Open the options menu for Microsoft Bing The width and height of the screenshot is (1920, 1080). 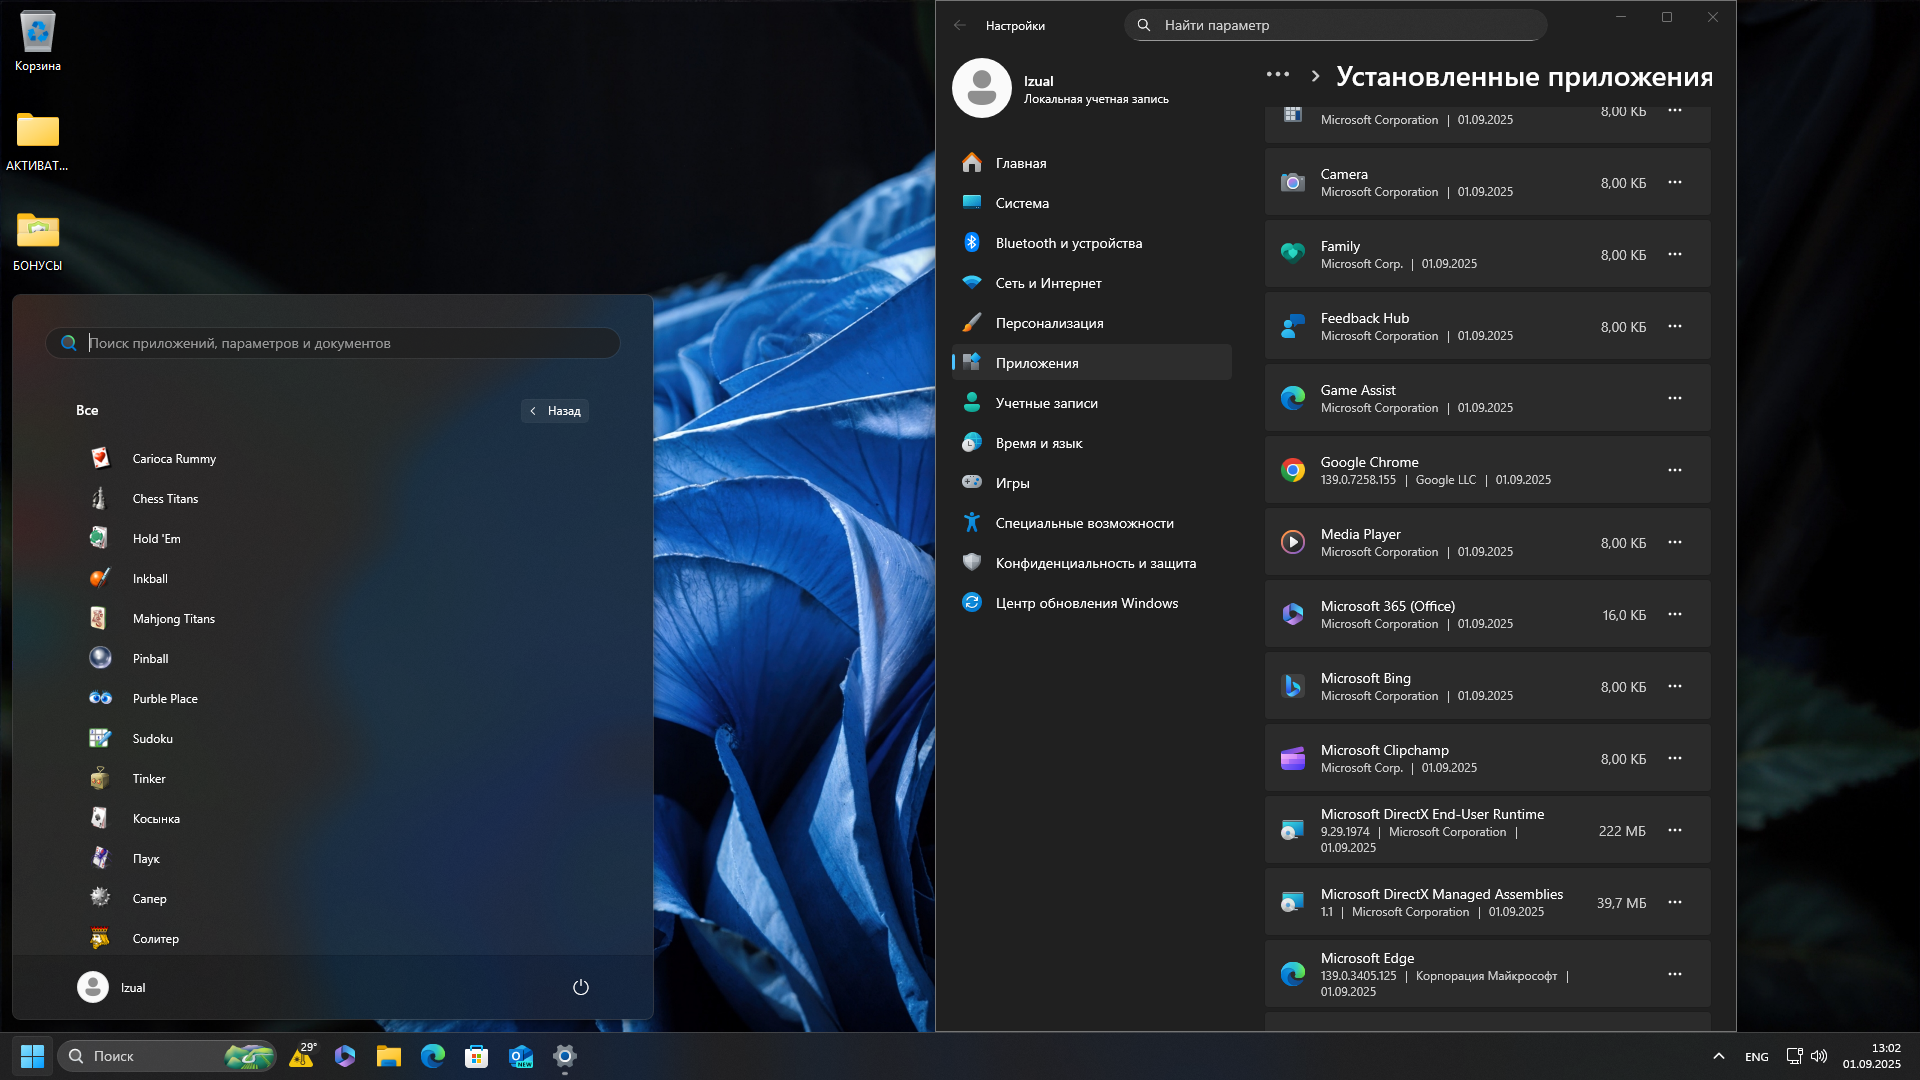[x=1675, y=687]
